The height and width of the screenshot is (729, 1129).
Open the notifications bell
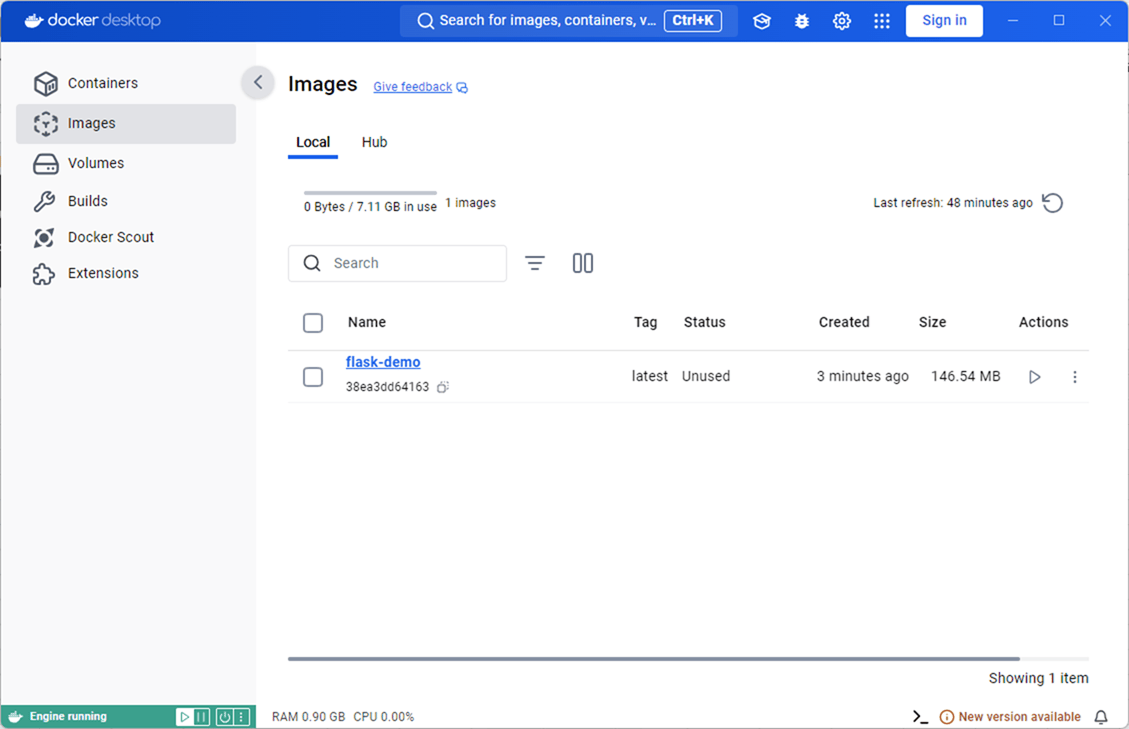(1101, 716)
